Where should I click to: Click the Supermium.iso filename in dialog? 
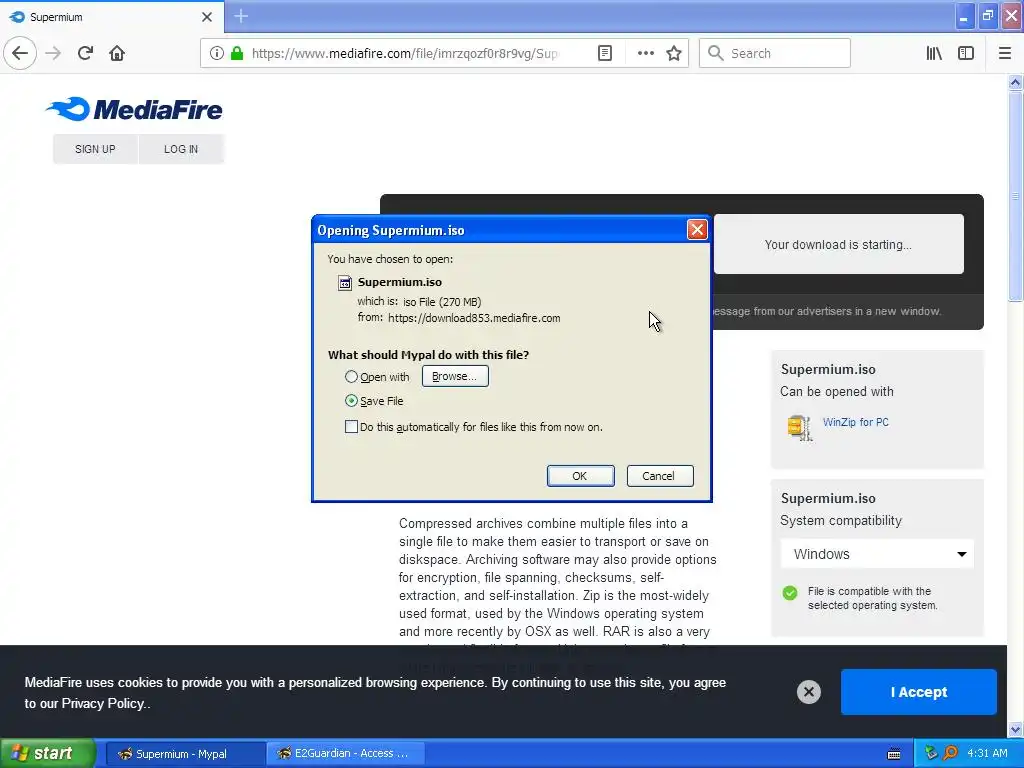click(x=400, y=282)
